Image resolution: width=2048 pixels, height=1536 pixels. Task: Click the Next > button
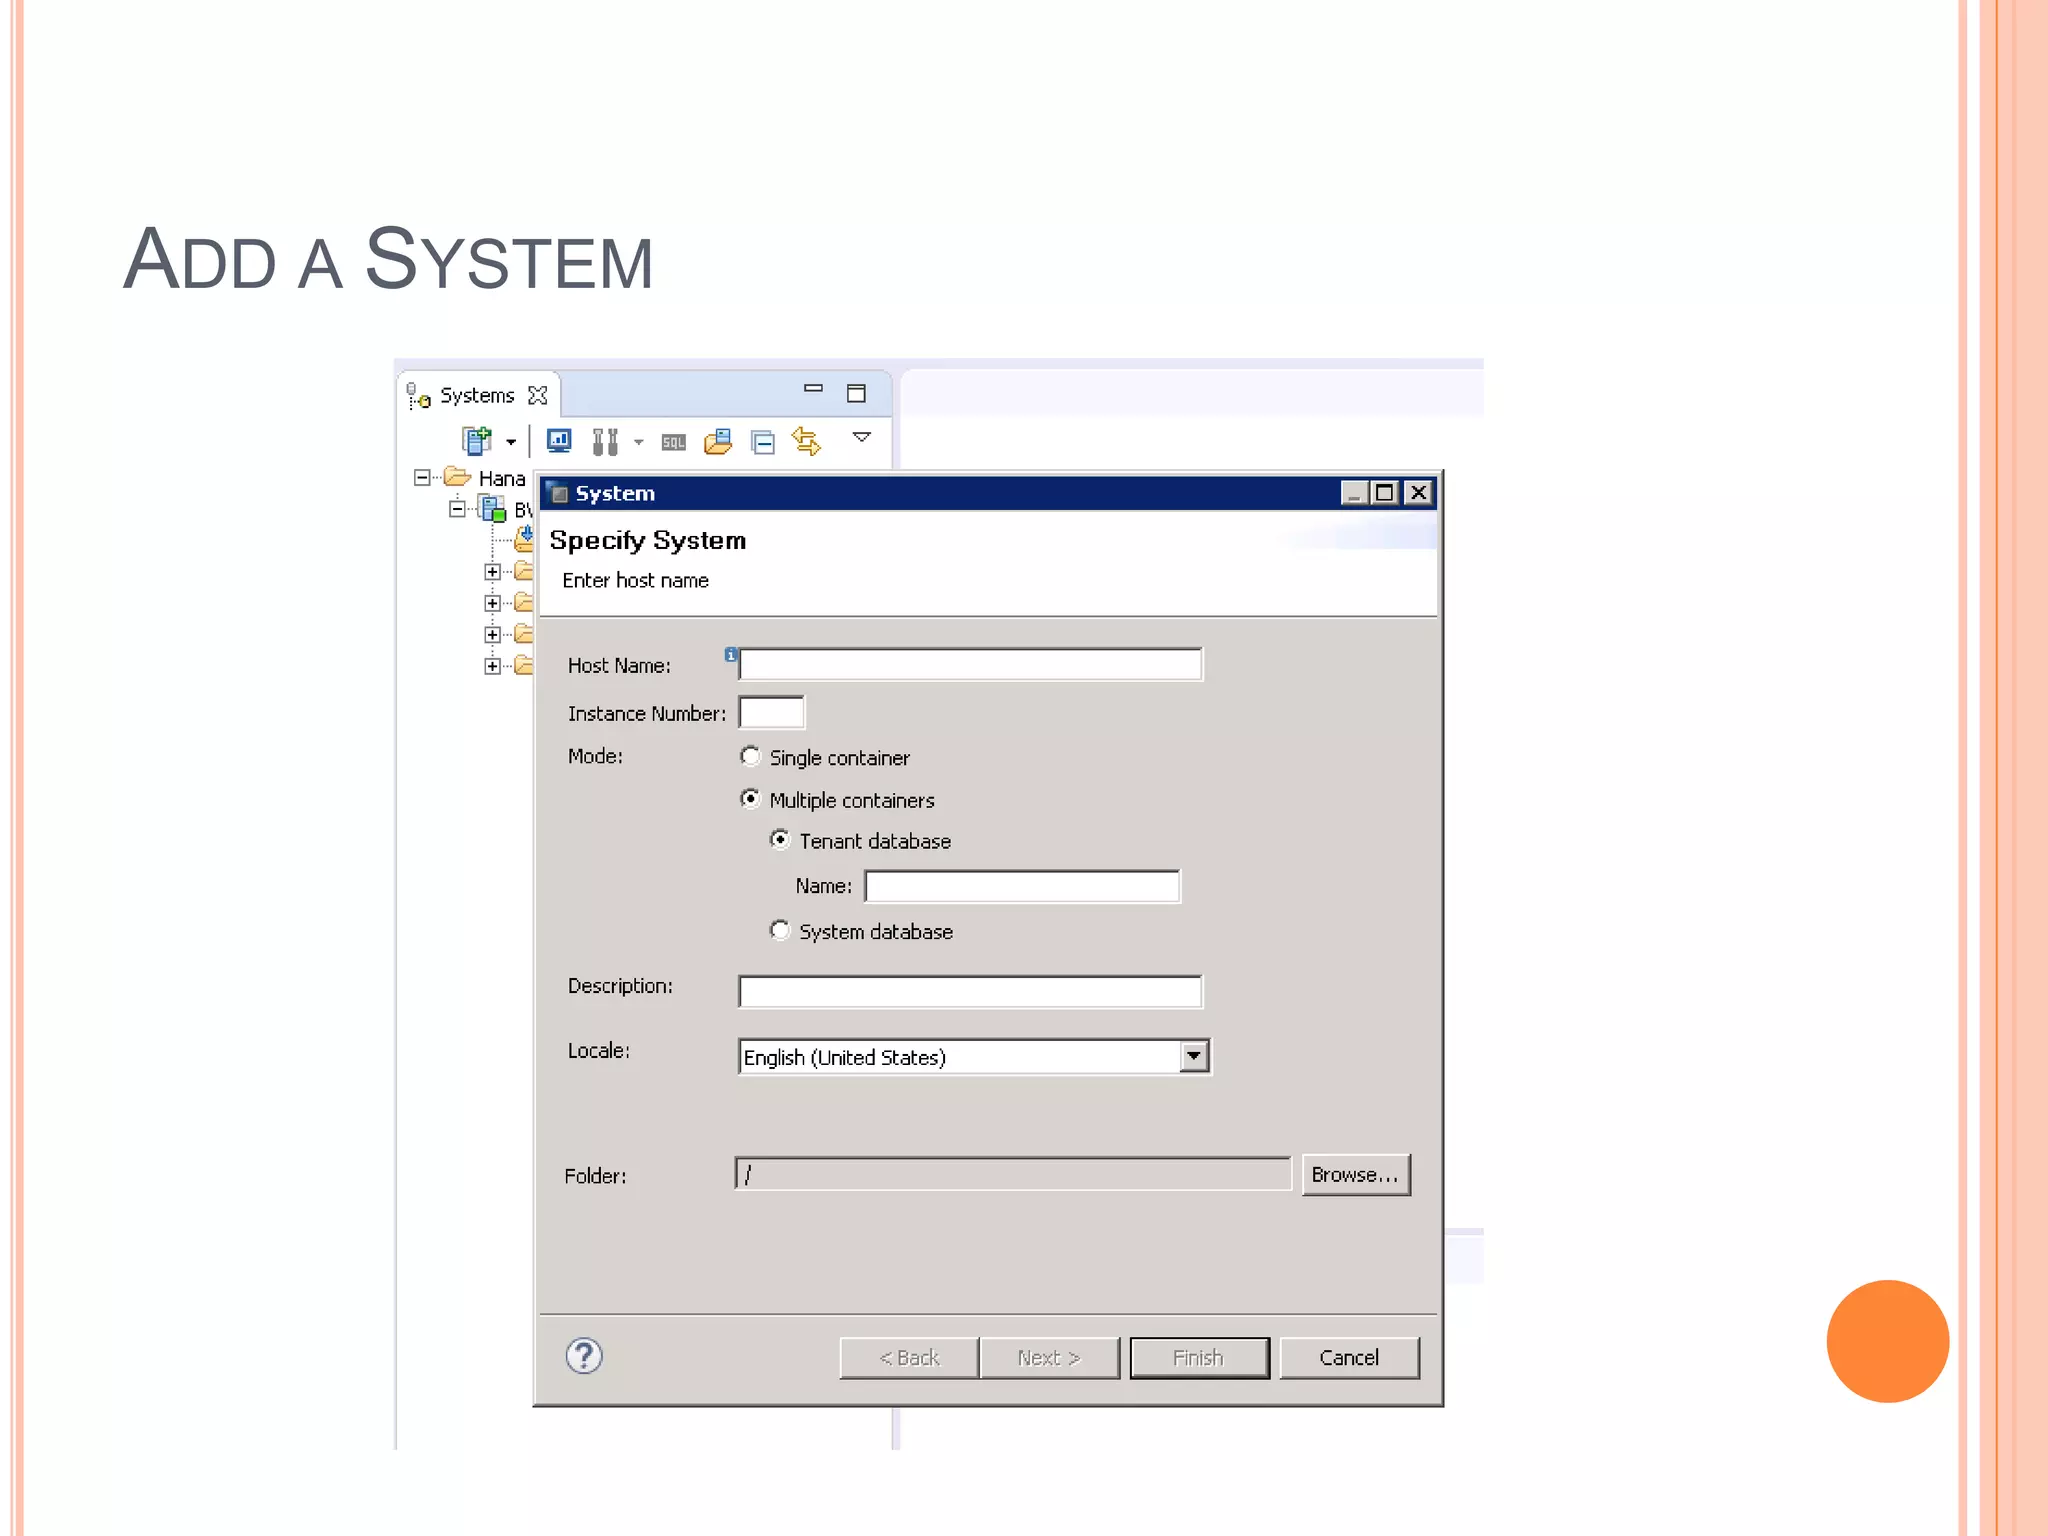1050,1358
